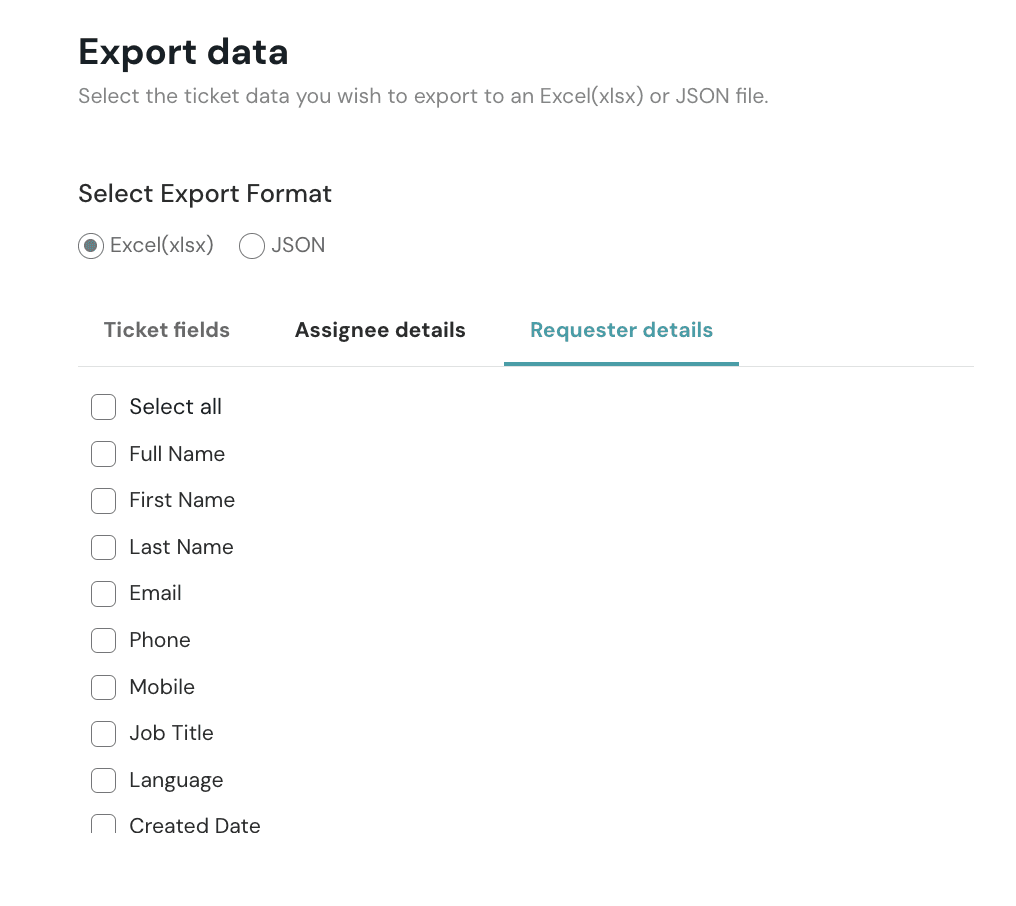This screenshot has width=1016, height=906.
Task: Click the Email field label
Action: (x=155, y=593)
